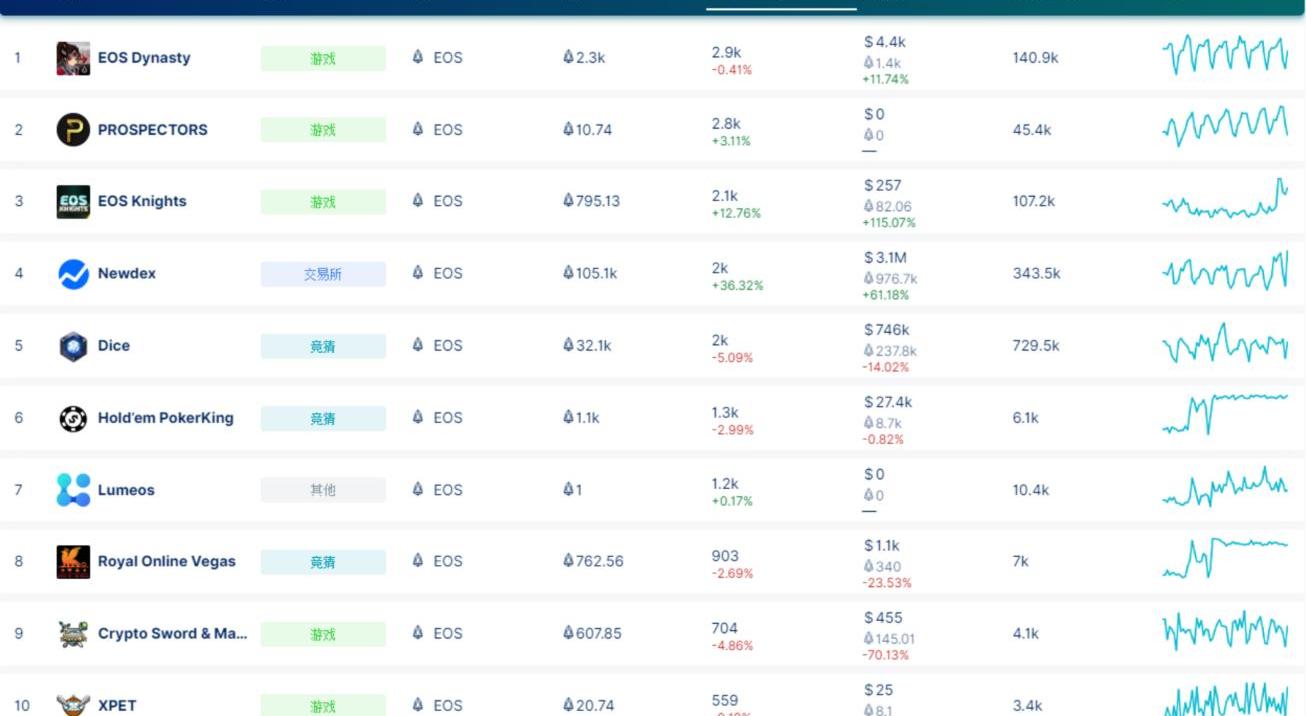This screenshot has height=716, width=1306.
Task: Open the XPET app name link
Action: [x=117, y=705]
